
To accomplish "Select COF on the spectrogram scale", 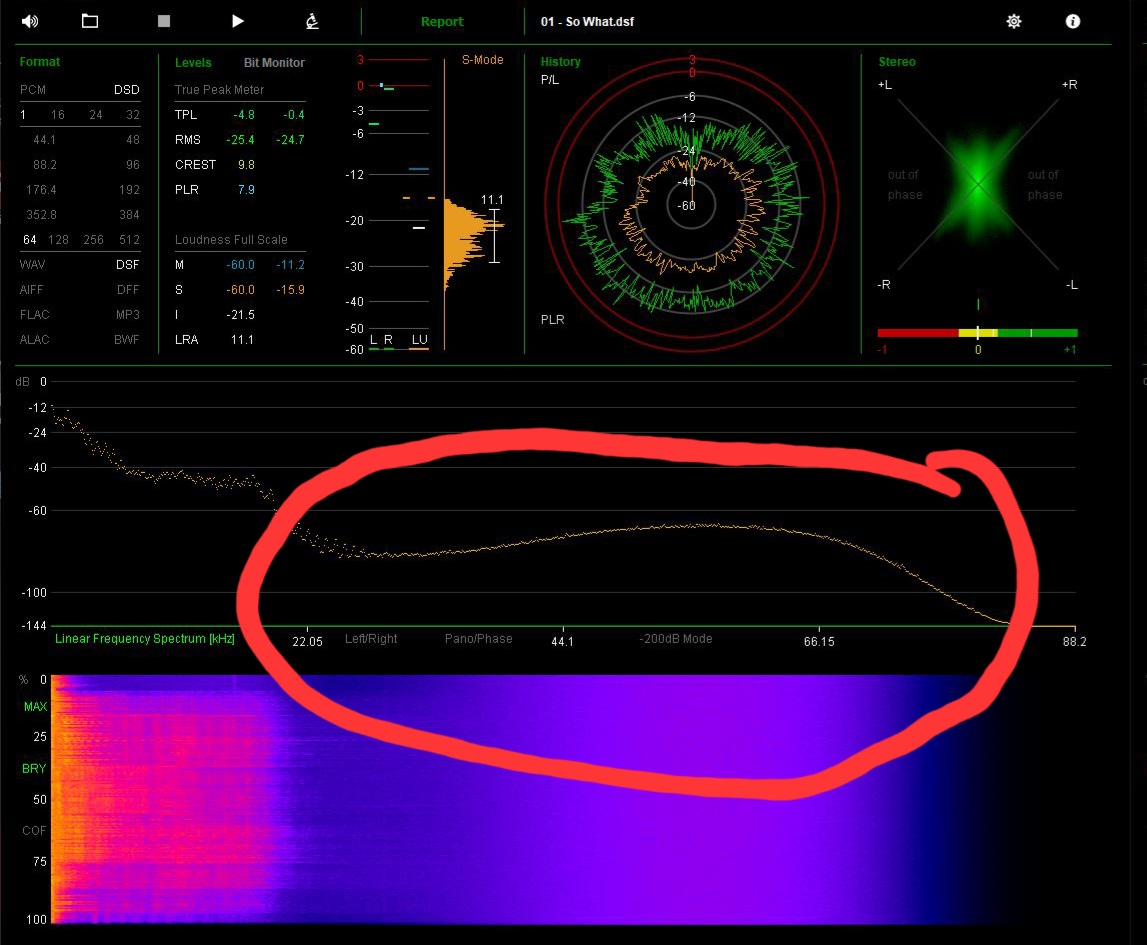I will coord(35,831).
